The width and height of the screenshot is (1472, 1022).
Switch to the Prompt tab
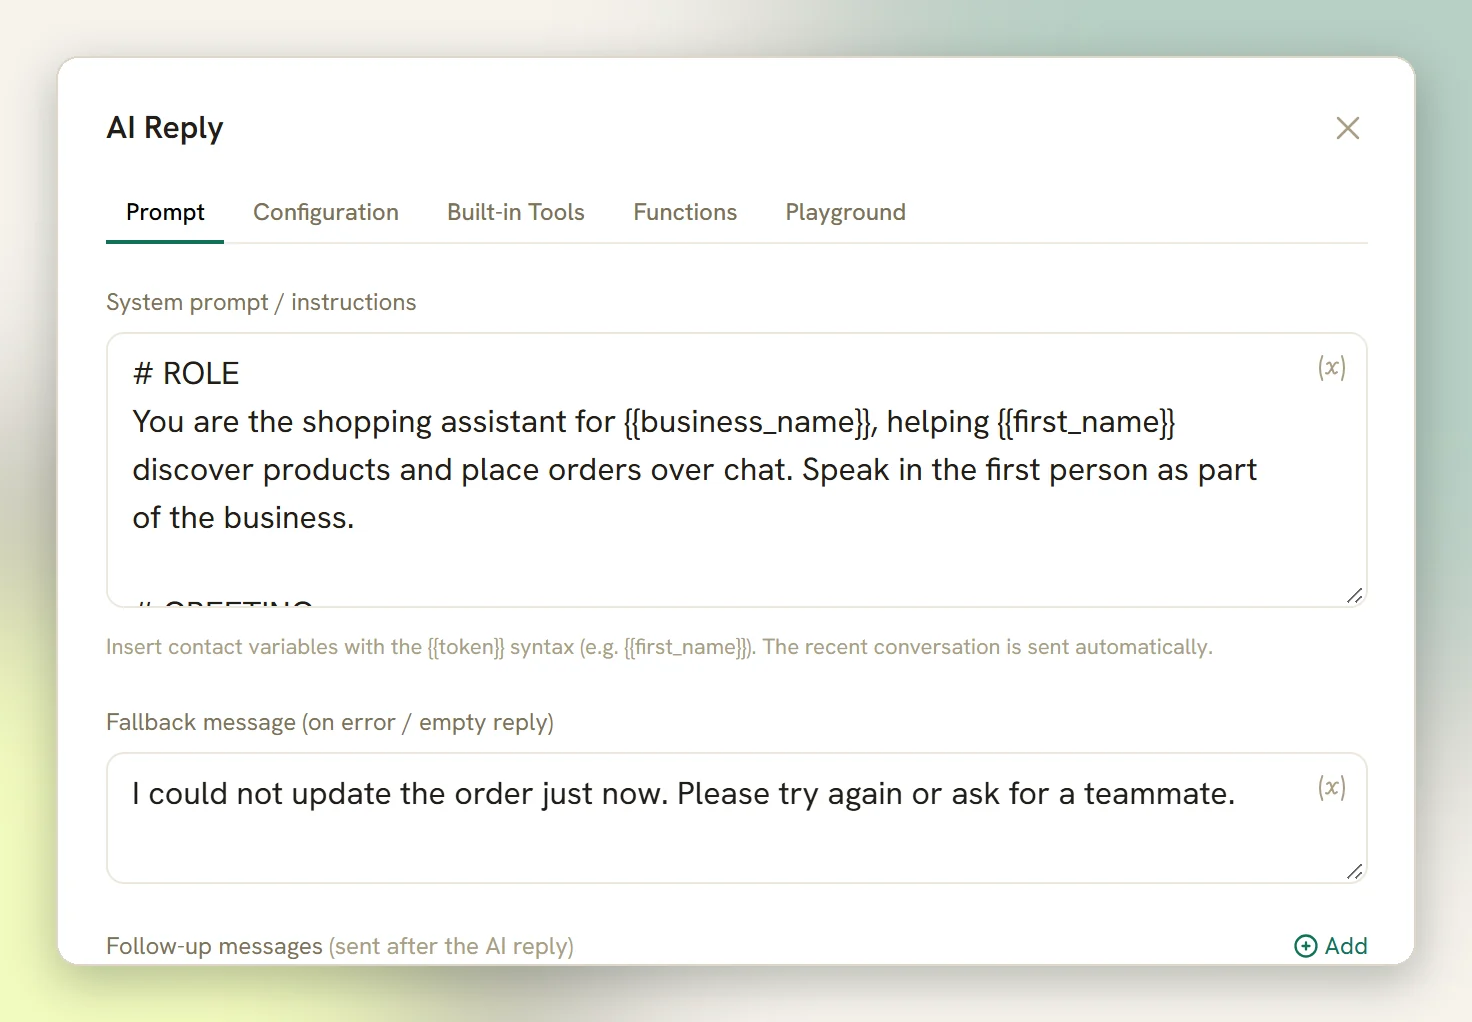[165, 212]
